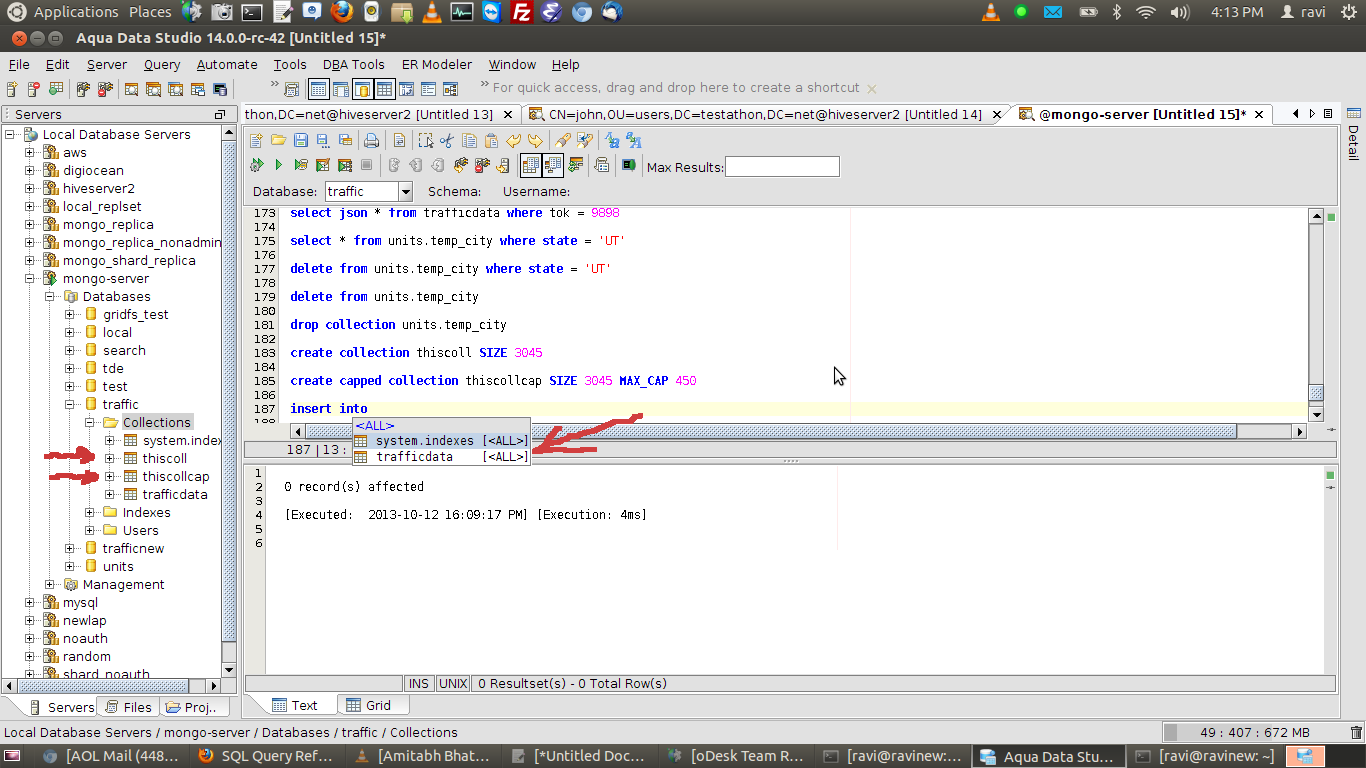This screenshot has height=768, width=1366.
Task: Click the Select All dashed rectangle icon
Action: 425,140
